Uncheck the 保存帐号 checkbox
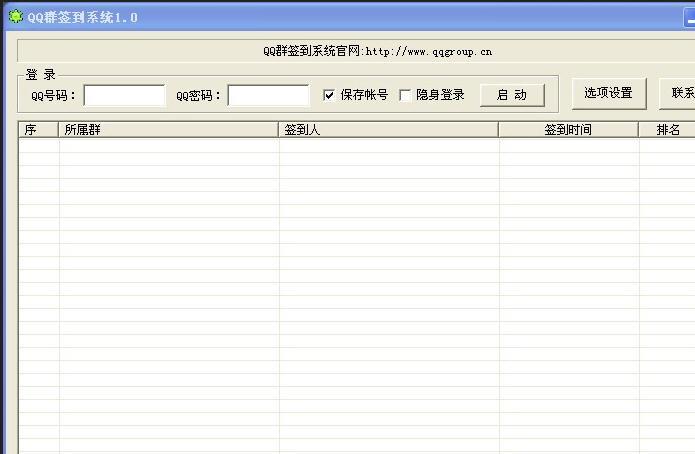 (329, 95)
